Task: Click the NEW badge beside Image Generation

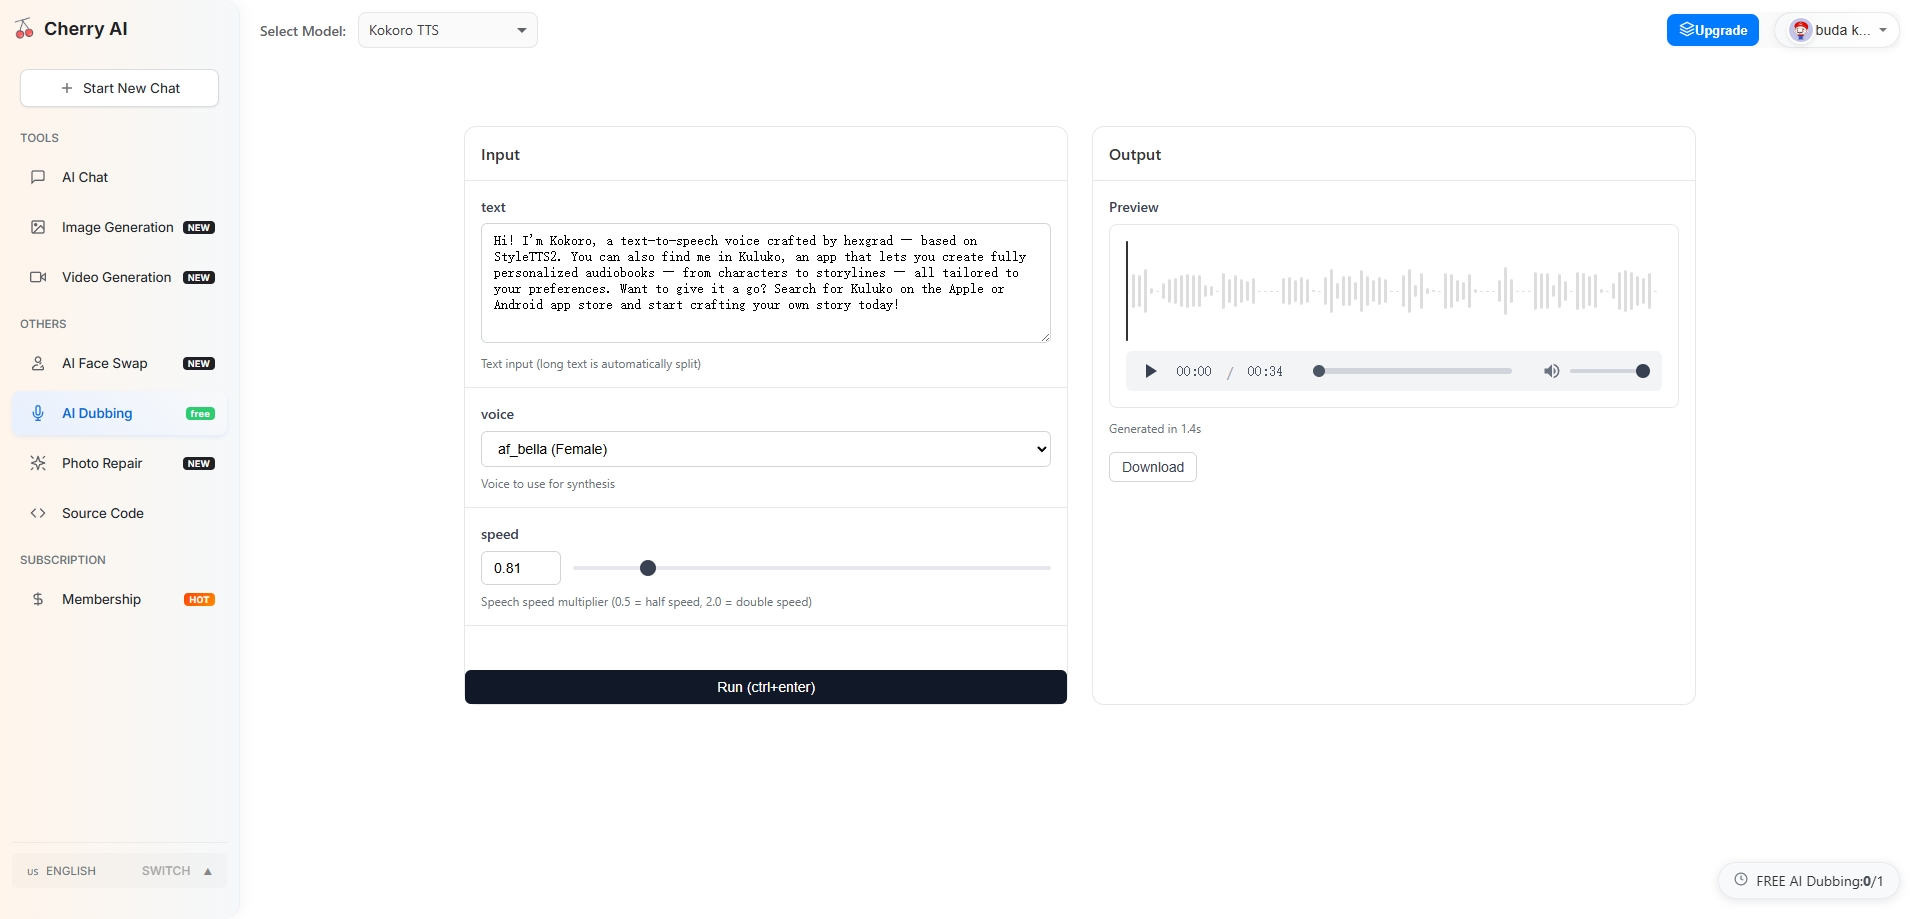Action: coord(199,227)
